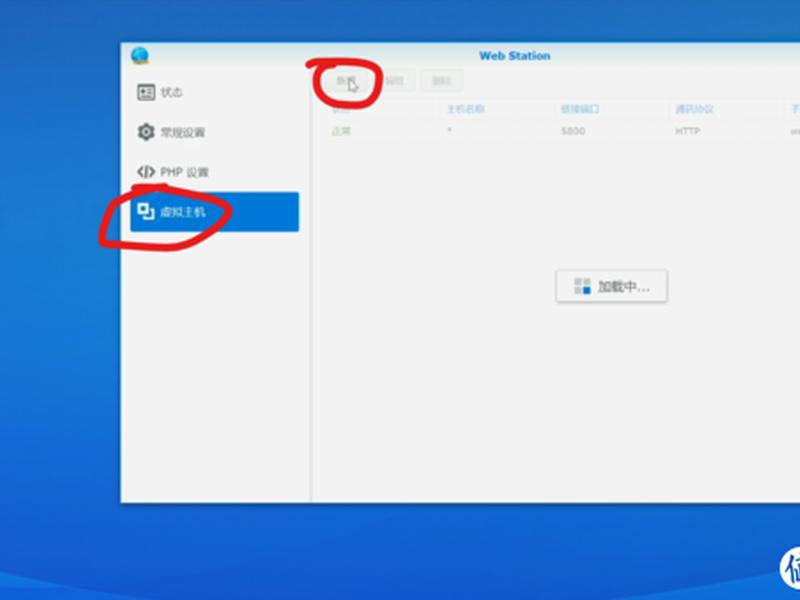This screenshot has height=600, width=800.
Task: Click the 5000 port value cell
Action: click(573, 131)
